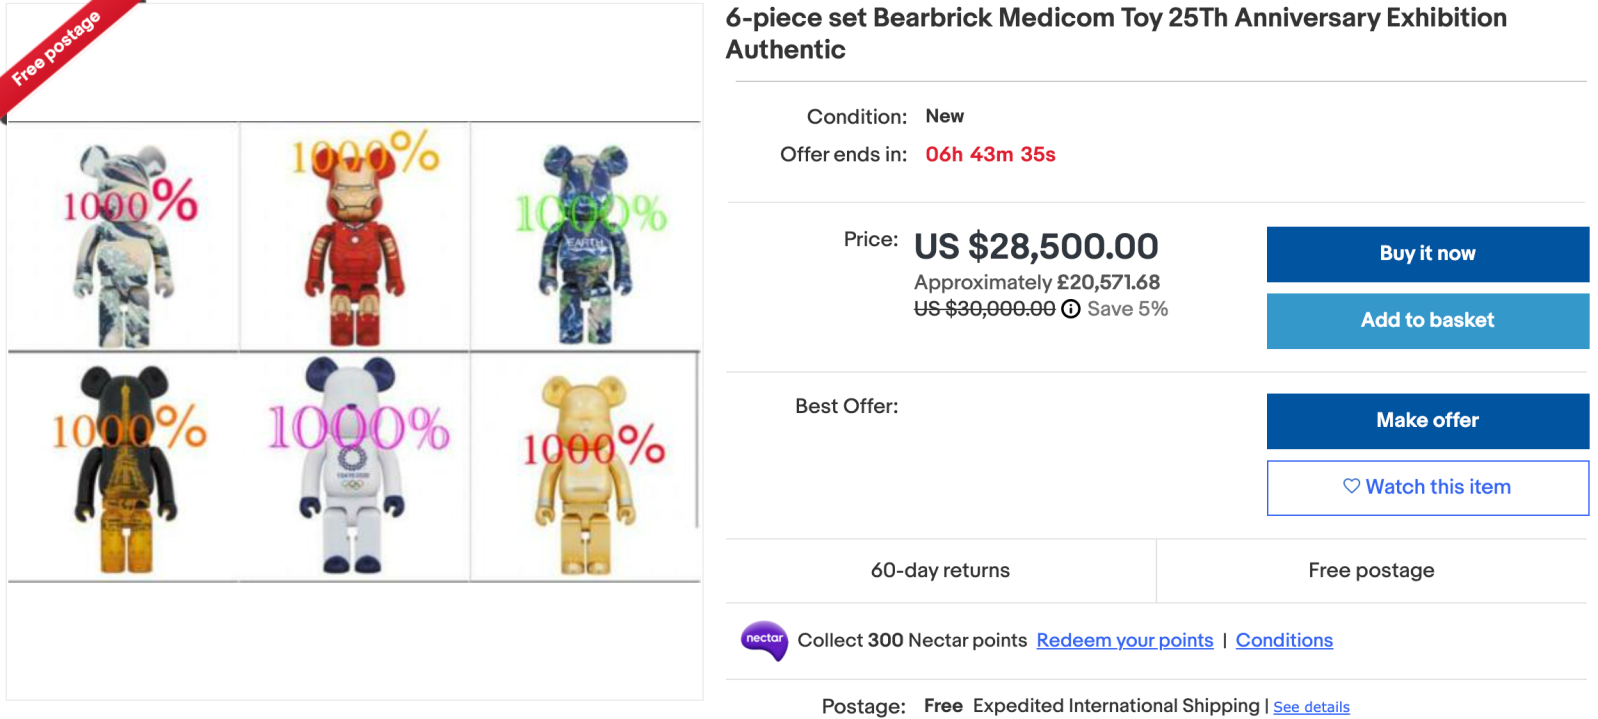The width and height of the screenshot is (1598, 719).
Task: Click the Make offer button
Action: click(1427, 421)
